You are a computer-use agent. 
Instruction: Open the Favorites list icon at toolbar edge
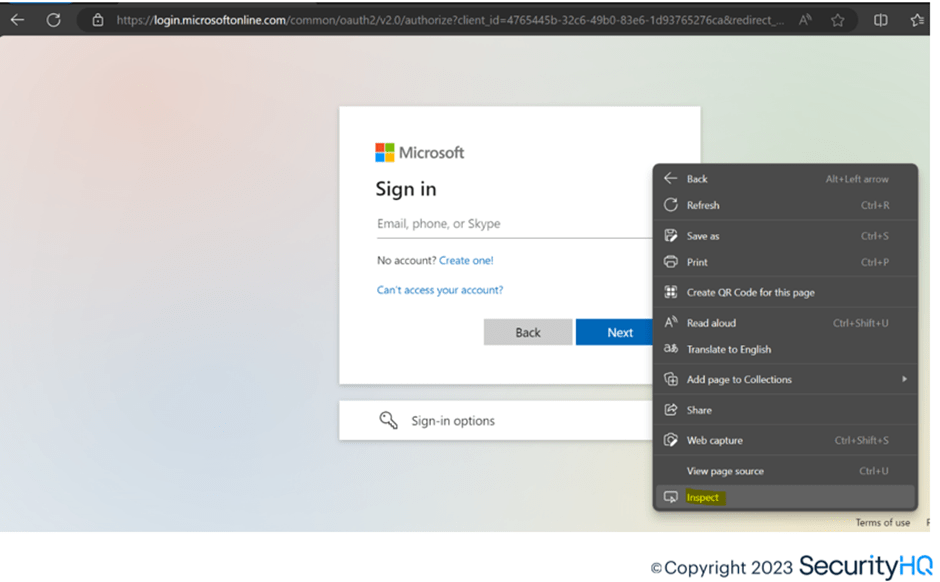pos(918,20)
